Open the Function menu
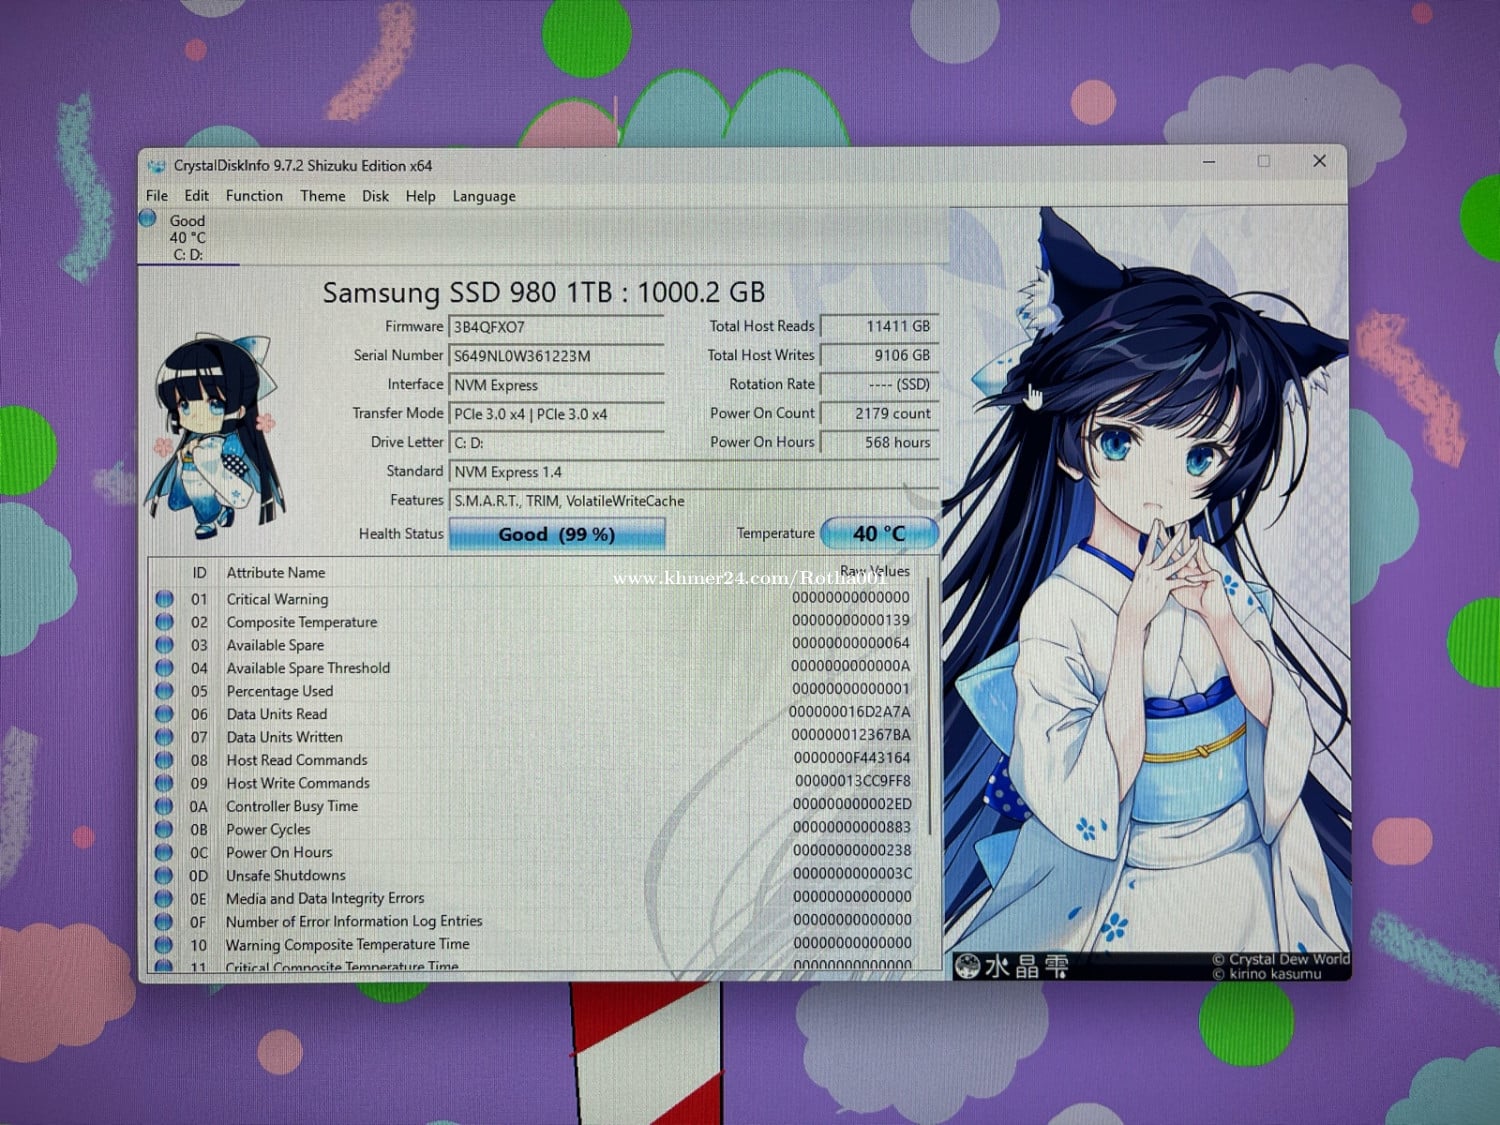 (x=254, y=196)
